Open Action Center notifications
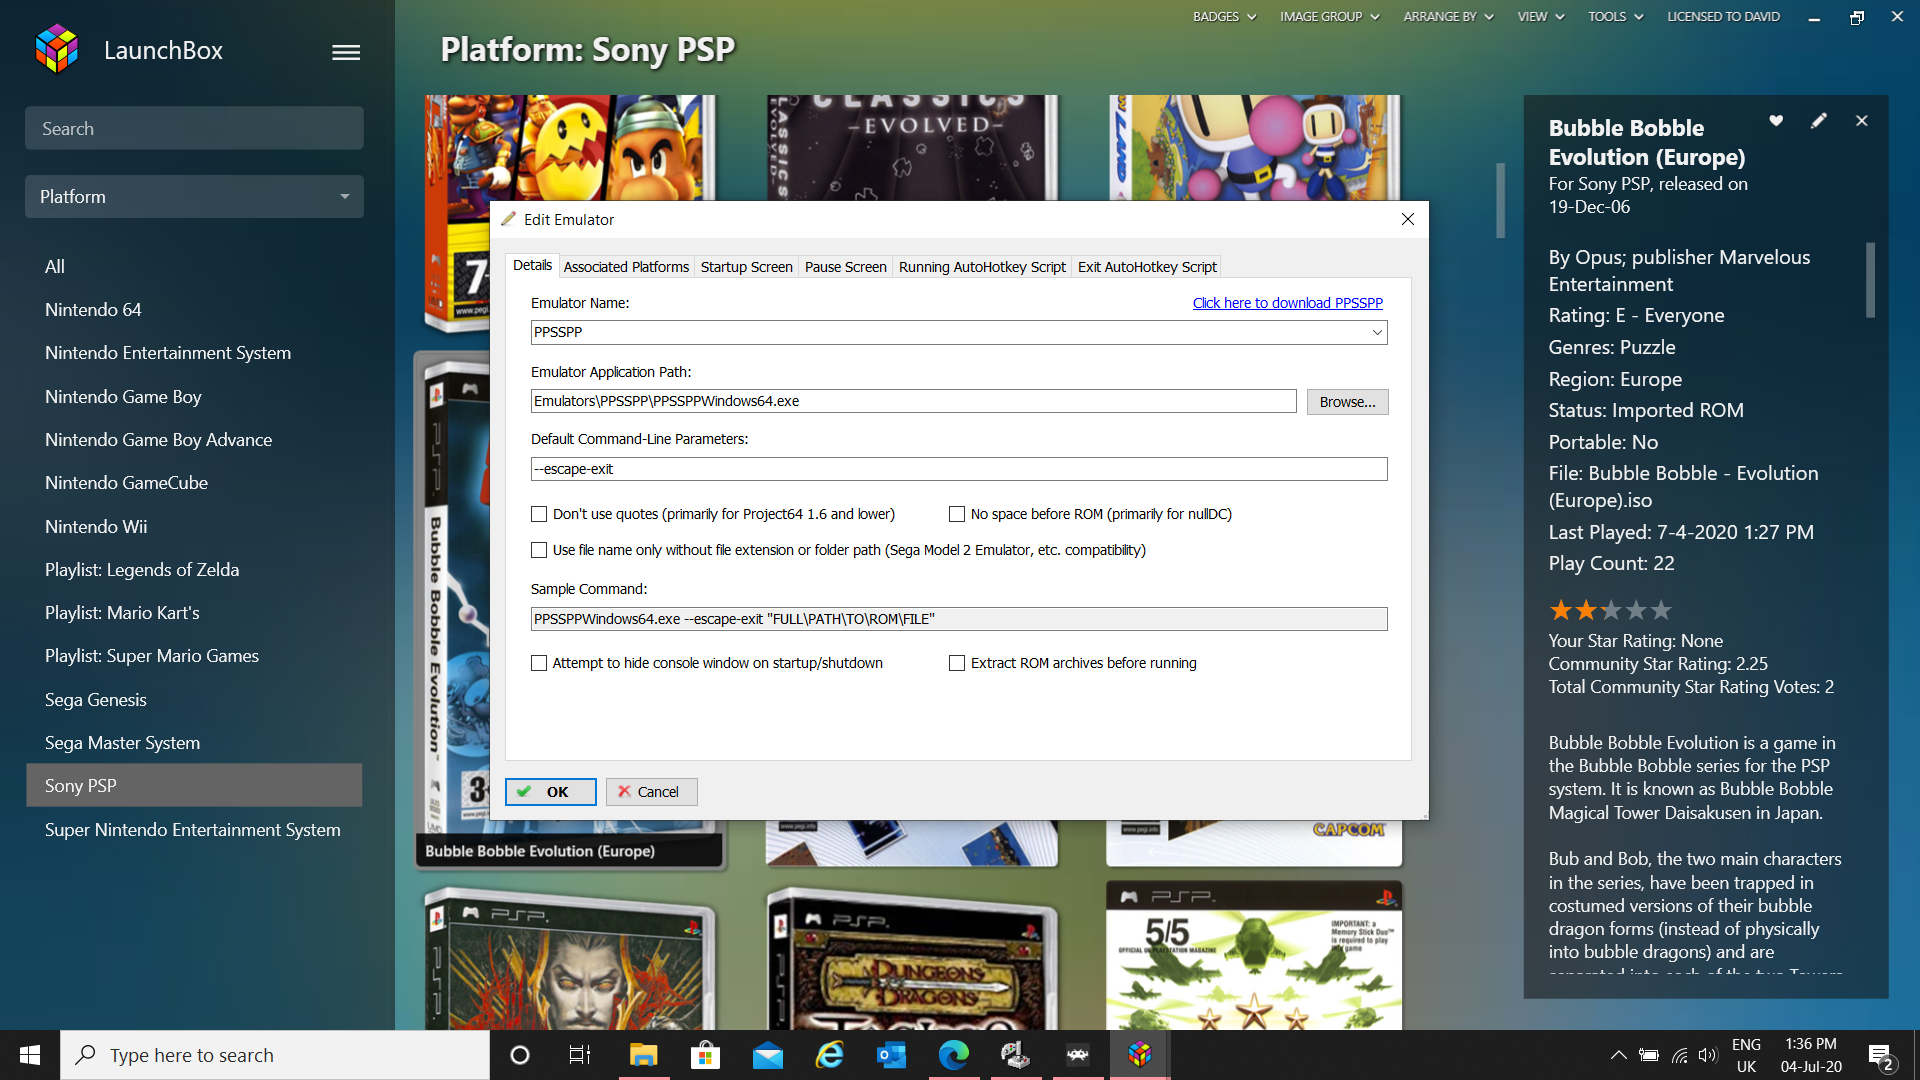Image resolution: width=1920 pixels, height=1080 pixels. 1880,1056
